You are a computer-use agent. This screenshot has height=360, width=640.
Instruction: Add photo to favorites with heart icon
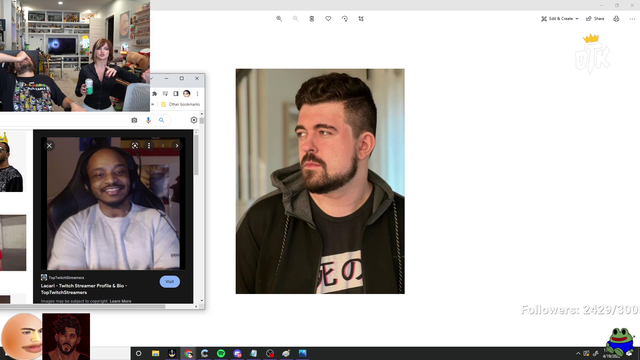(x=328, y=19)
